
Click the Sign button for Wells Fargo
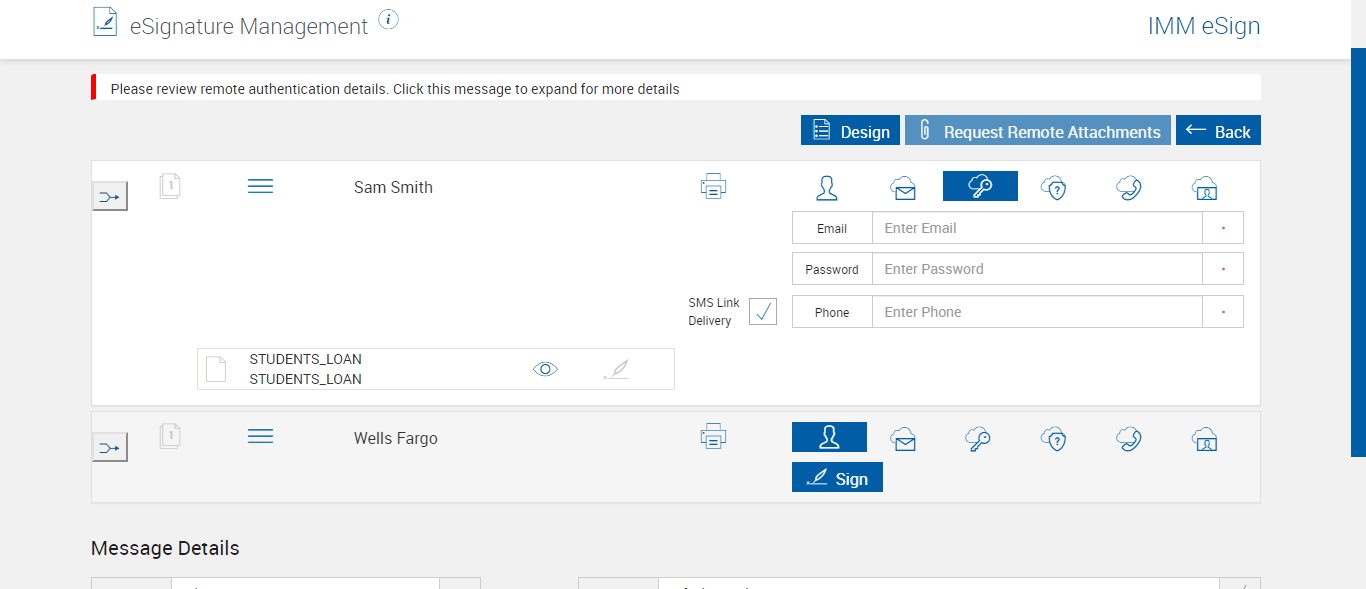click(837, 478)
